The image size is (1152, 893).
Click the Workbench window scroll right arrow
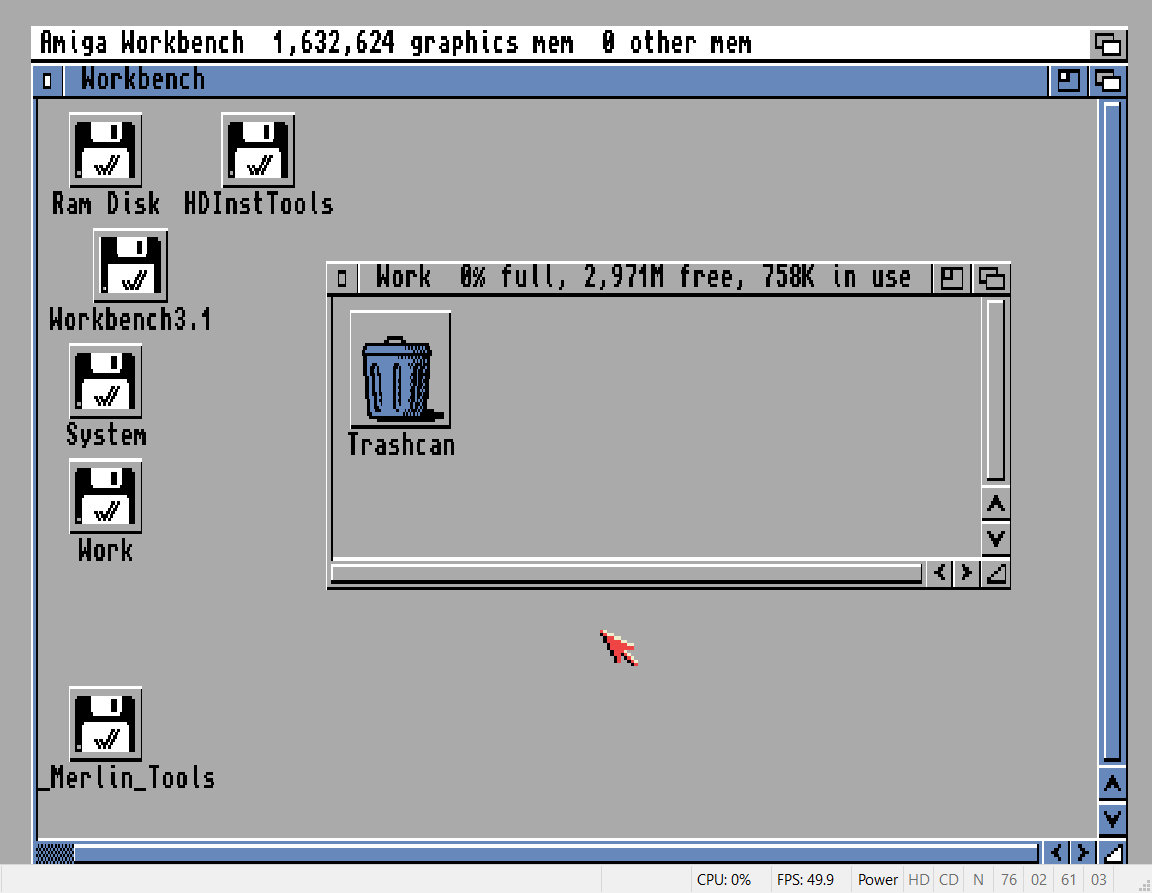tap(1083, 853)
